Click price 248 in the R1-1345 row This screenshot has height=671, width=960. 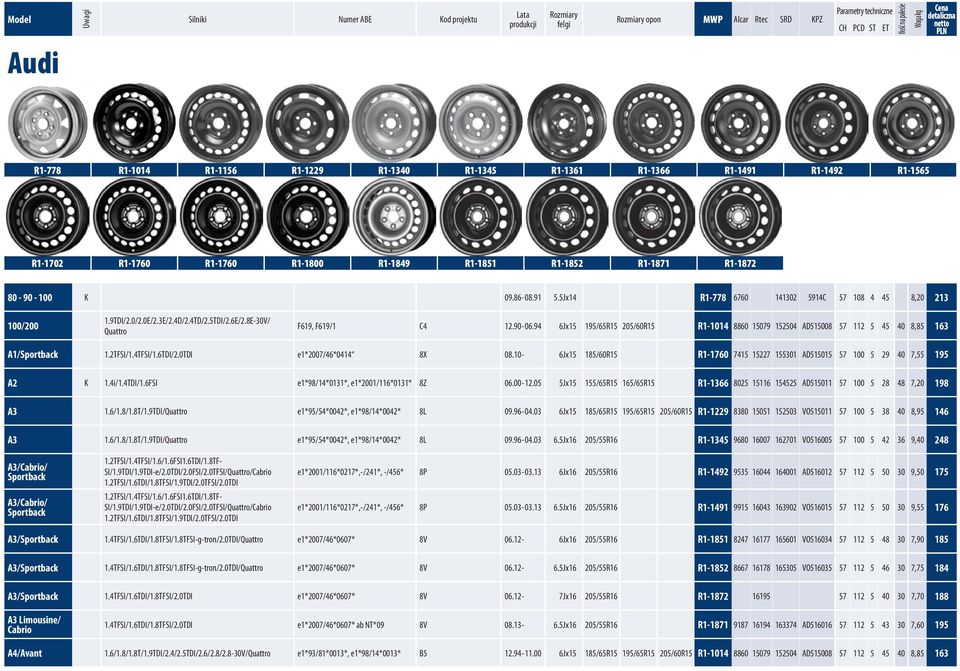[x=942, y=440]
